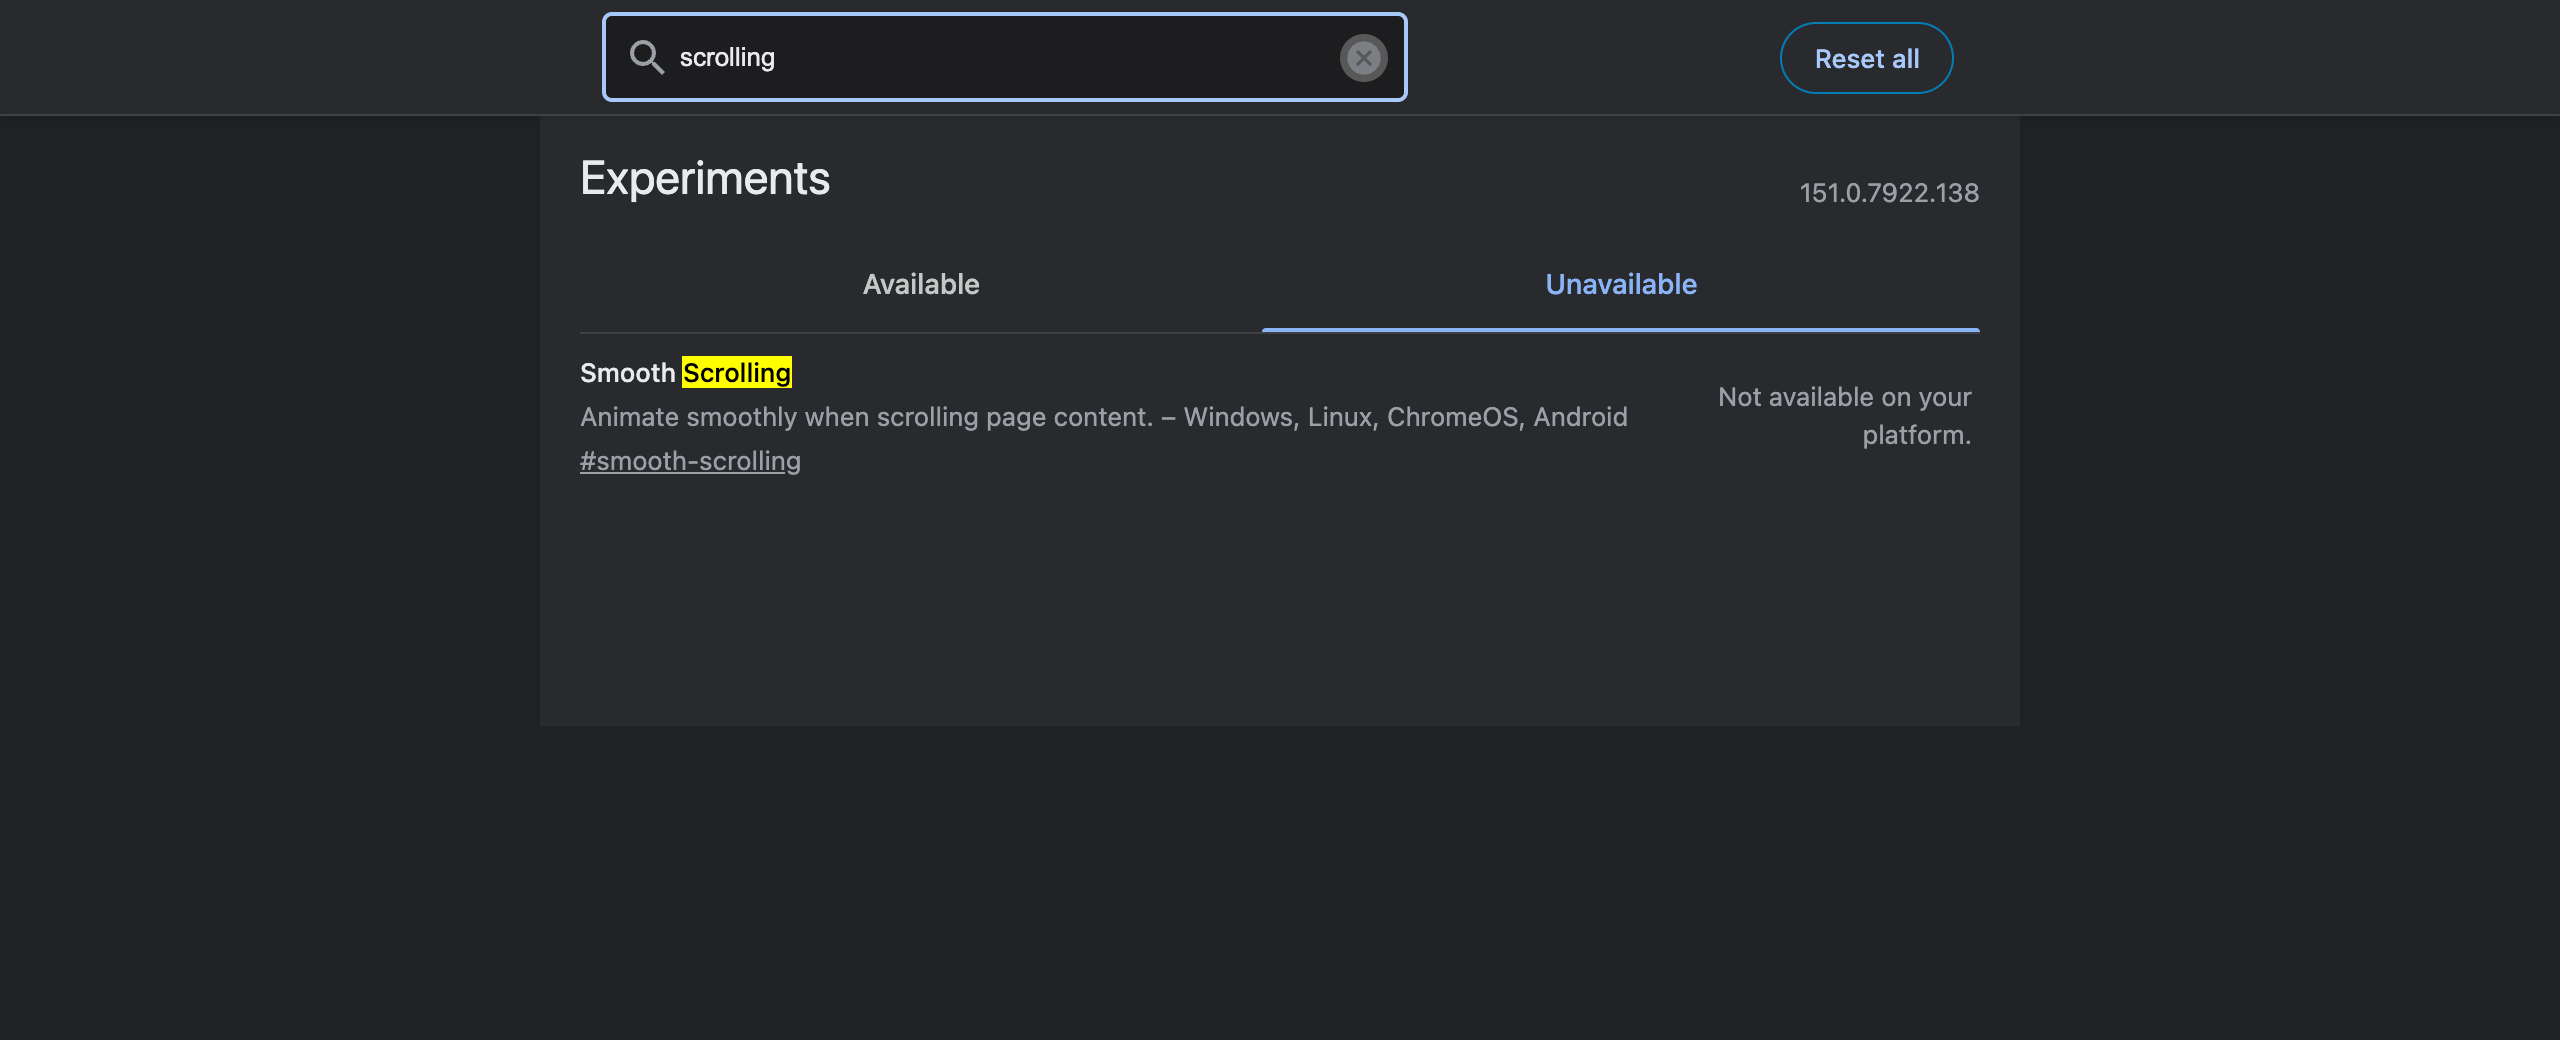Click the version number 151.0.7922.138

[x=1889, y=193]
